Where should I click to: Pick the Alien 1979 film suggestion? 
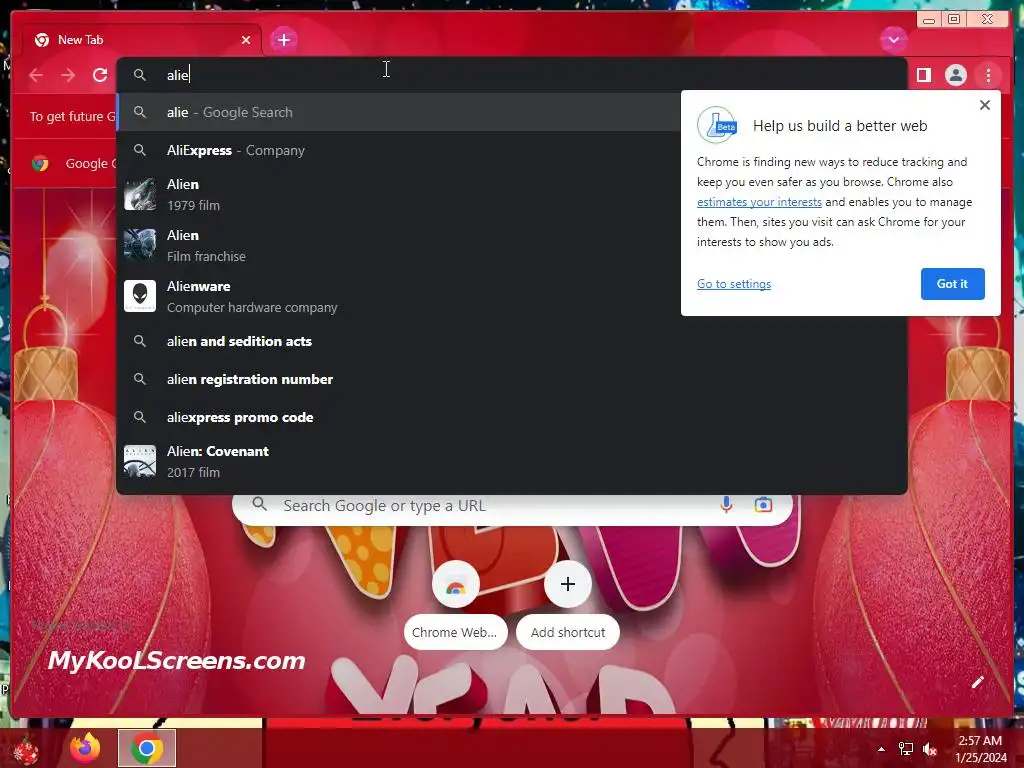click(x=399, y=195)
